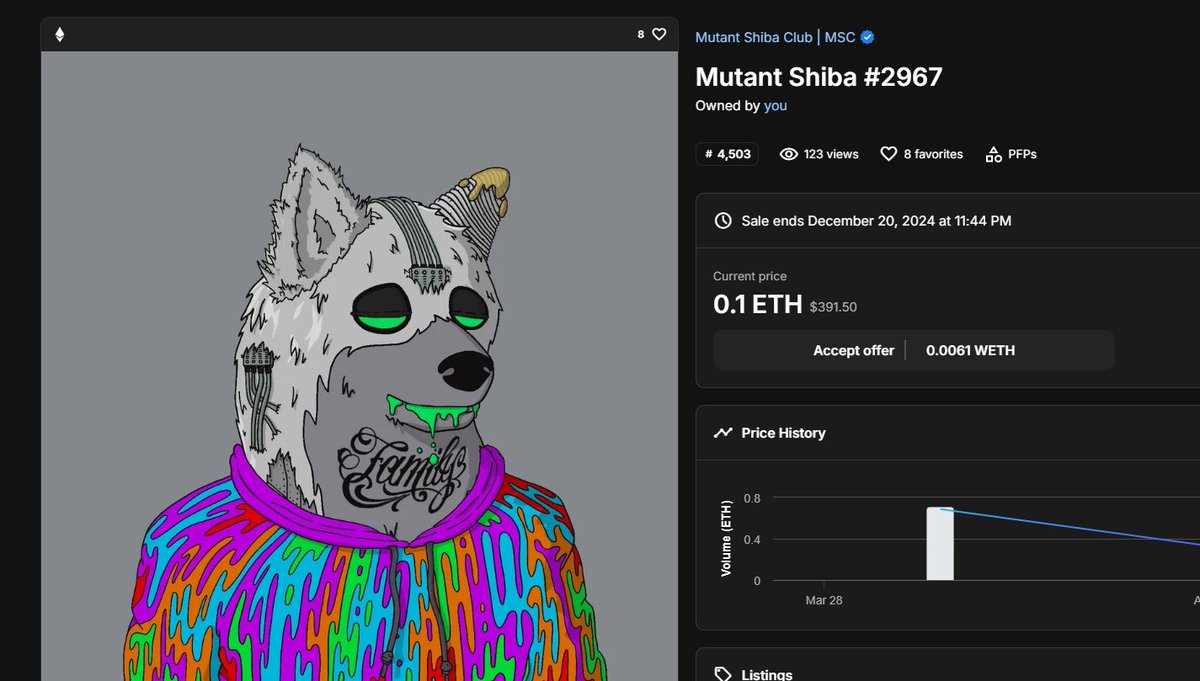The height and width of the screenshot is (681, 1200).
Task: Click the PFPs category shapes icon
Action: point(993,154)
